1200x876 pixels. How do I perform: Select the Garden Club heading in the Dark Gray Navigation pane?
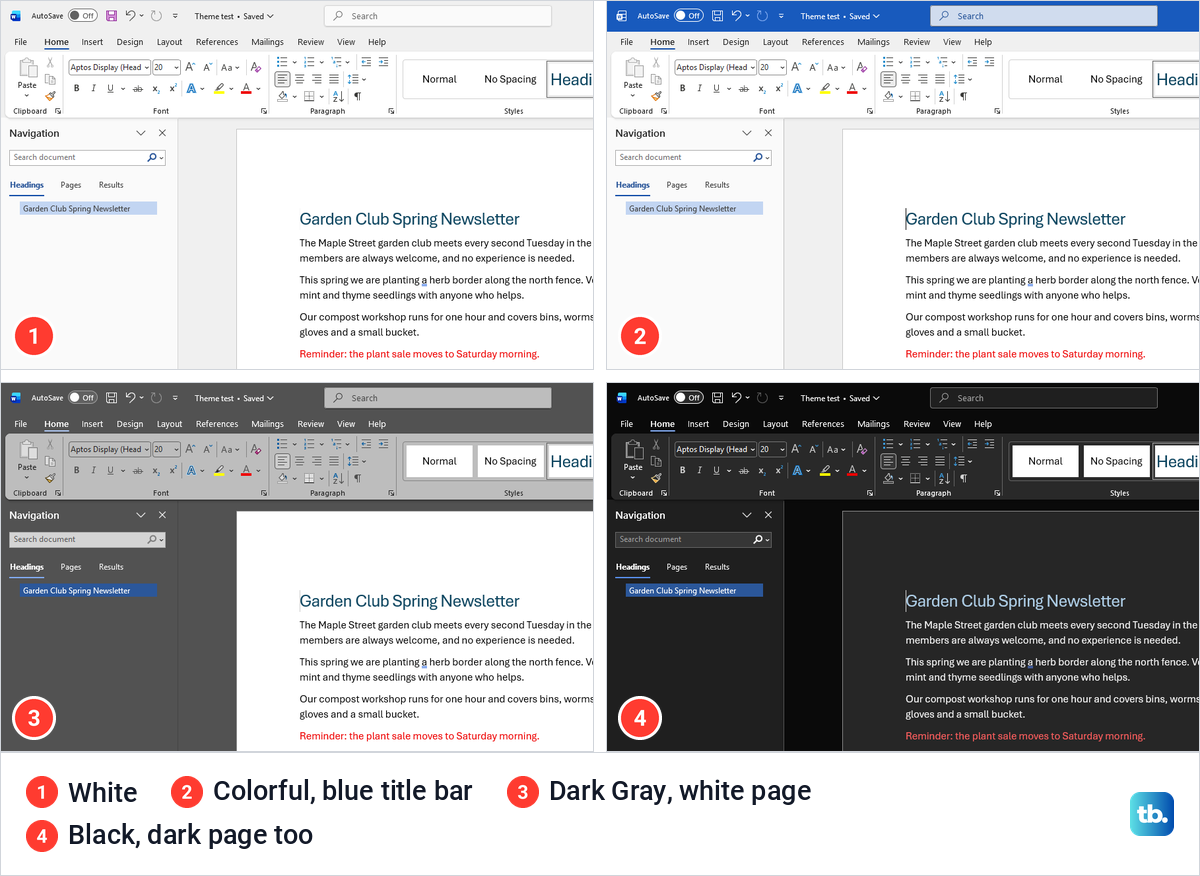[x=89, y=591]
